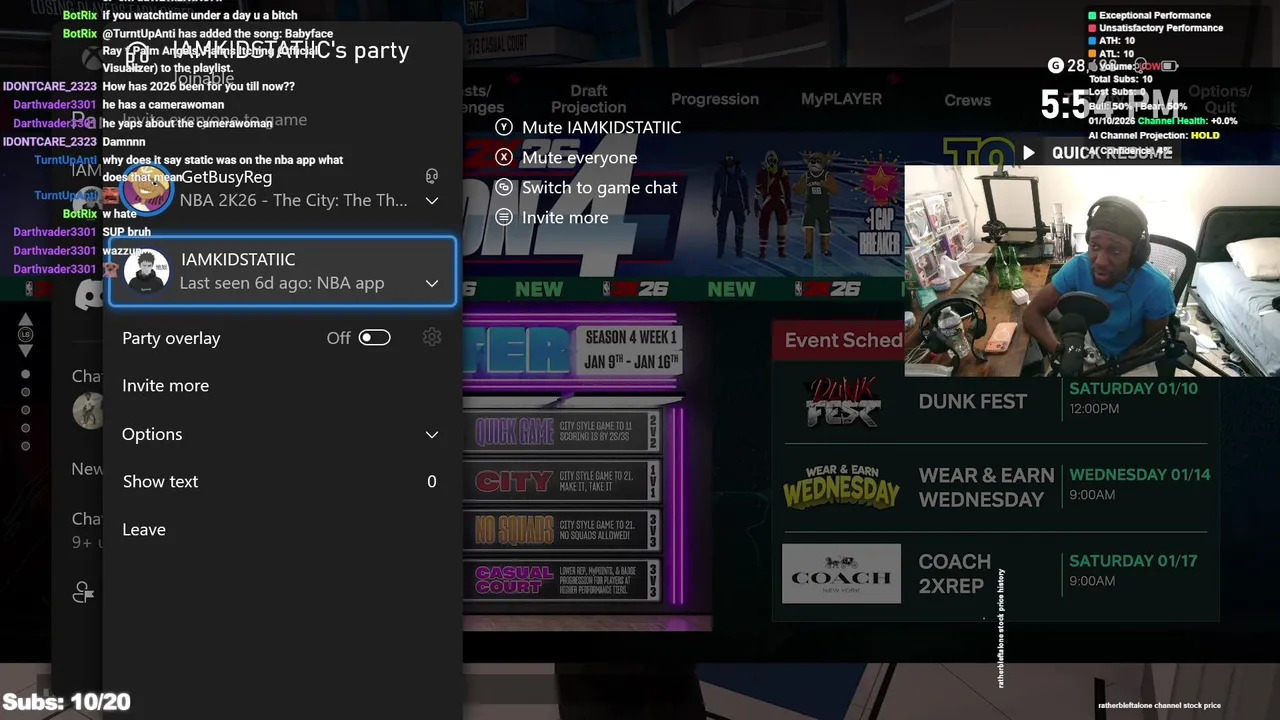Click the Y button icon

[504, 127]
